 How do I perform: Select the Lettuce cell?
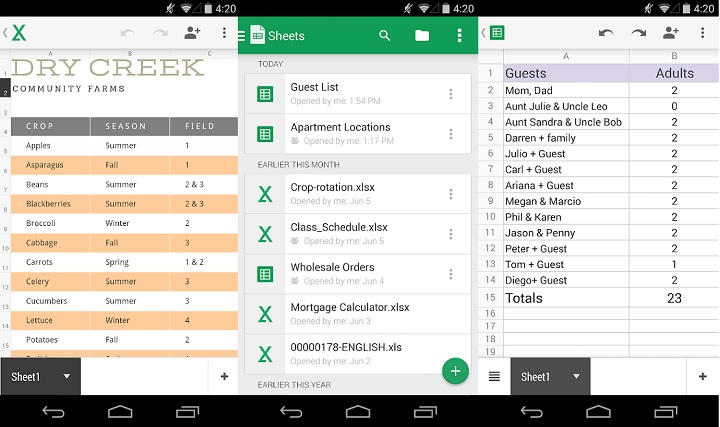[x=51, y=320]
